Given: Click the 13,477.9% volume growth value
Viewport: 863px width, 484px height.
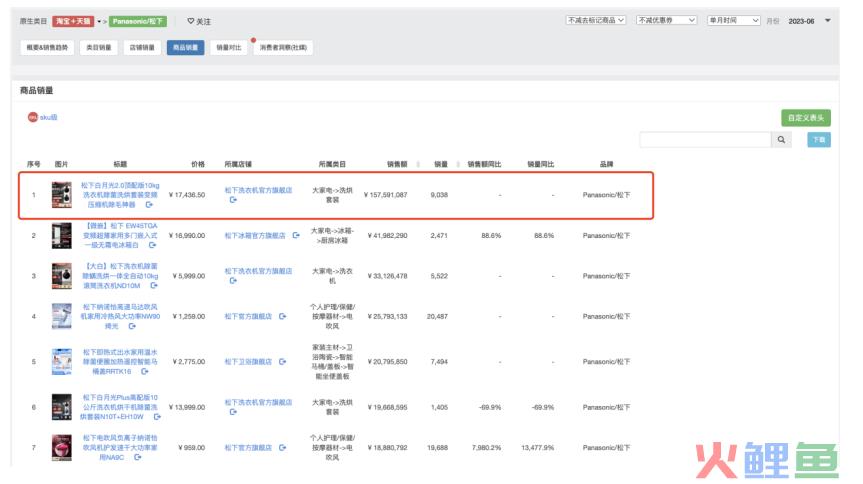Looking at the screenshot, I should (538, 448).
